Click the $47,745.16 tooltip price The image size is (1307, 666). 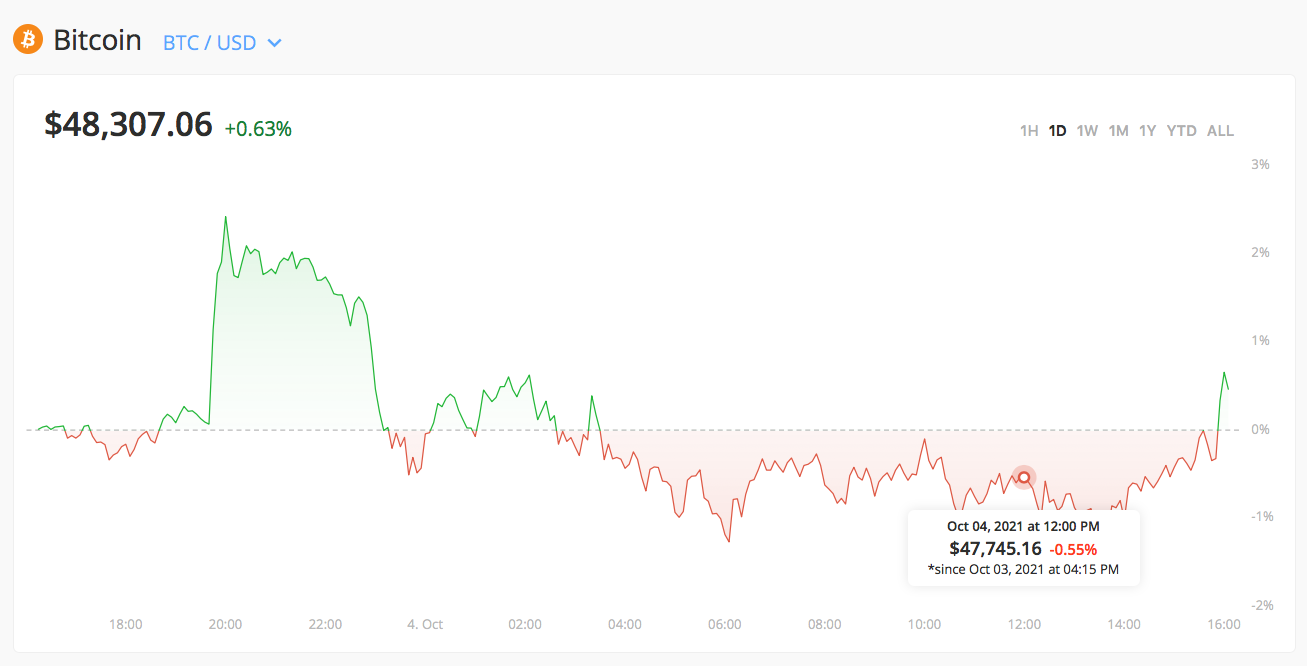(995, 548)
